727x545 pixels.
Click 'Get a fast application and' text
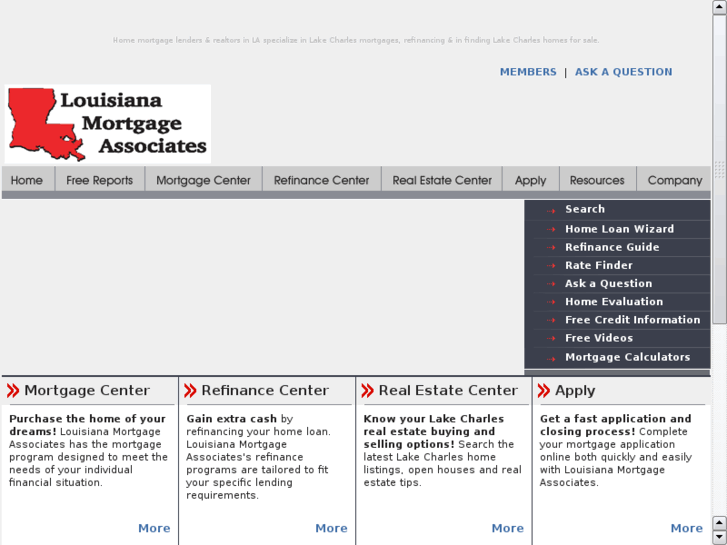pos(615,419)
